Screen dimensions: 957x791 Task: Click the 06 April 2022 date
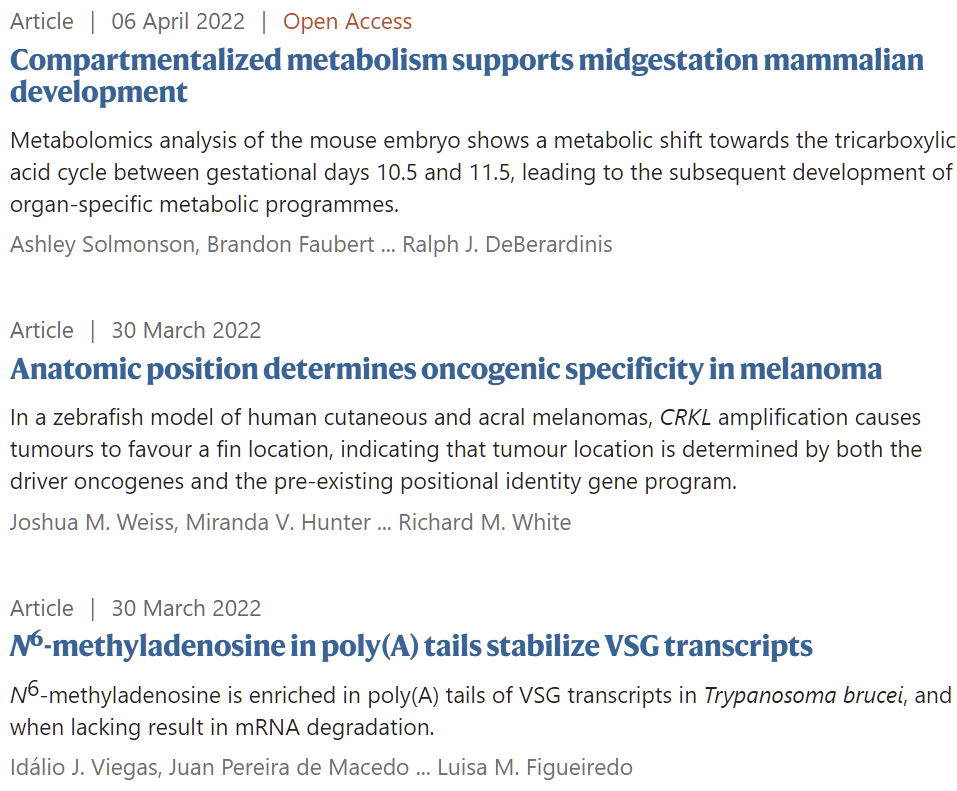point(178,21)
